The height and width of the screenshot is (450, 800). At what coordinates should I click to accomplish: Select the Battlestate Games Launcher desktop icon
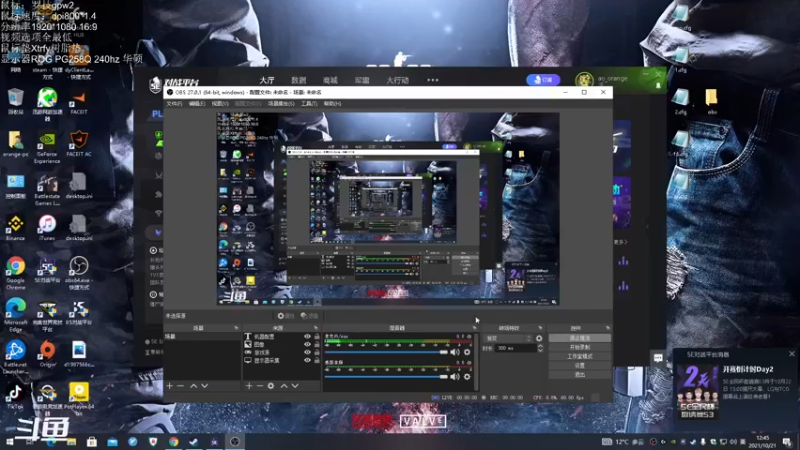[47, 190]
